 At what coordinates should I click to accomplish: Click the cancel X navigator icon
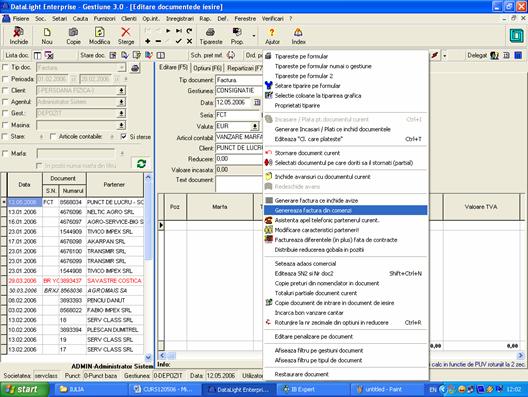coord(189,41)
